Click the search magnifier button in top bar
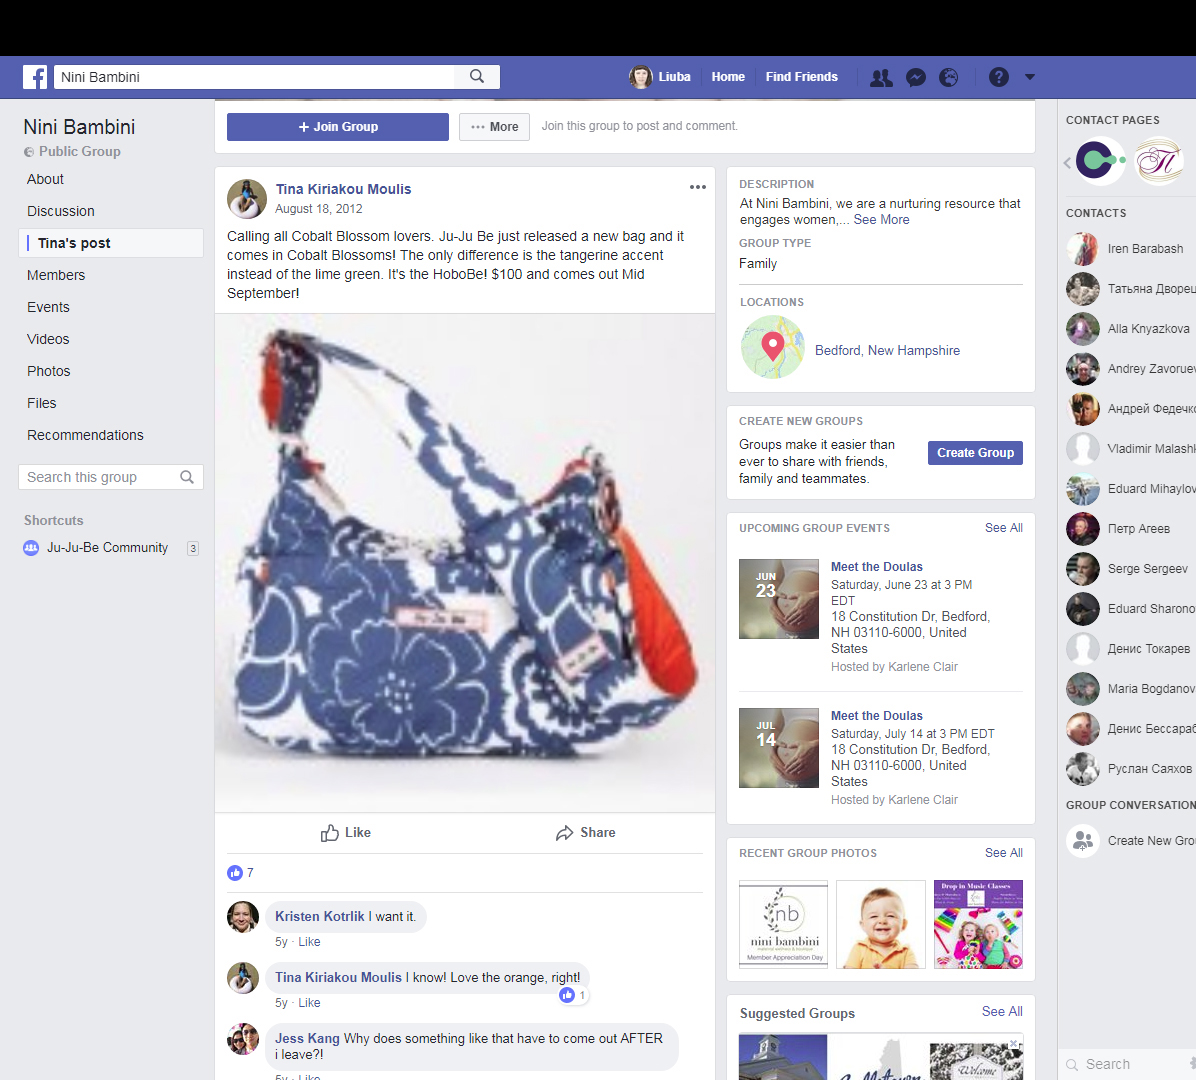1196x1080 pixels. pyautogui.click(x=477, y=76)
